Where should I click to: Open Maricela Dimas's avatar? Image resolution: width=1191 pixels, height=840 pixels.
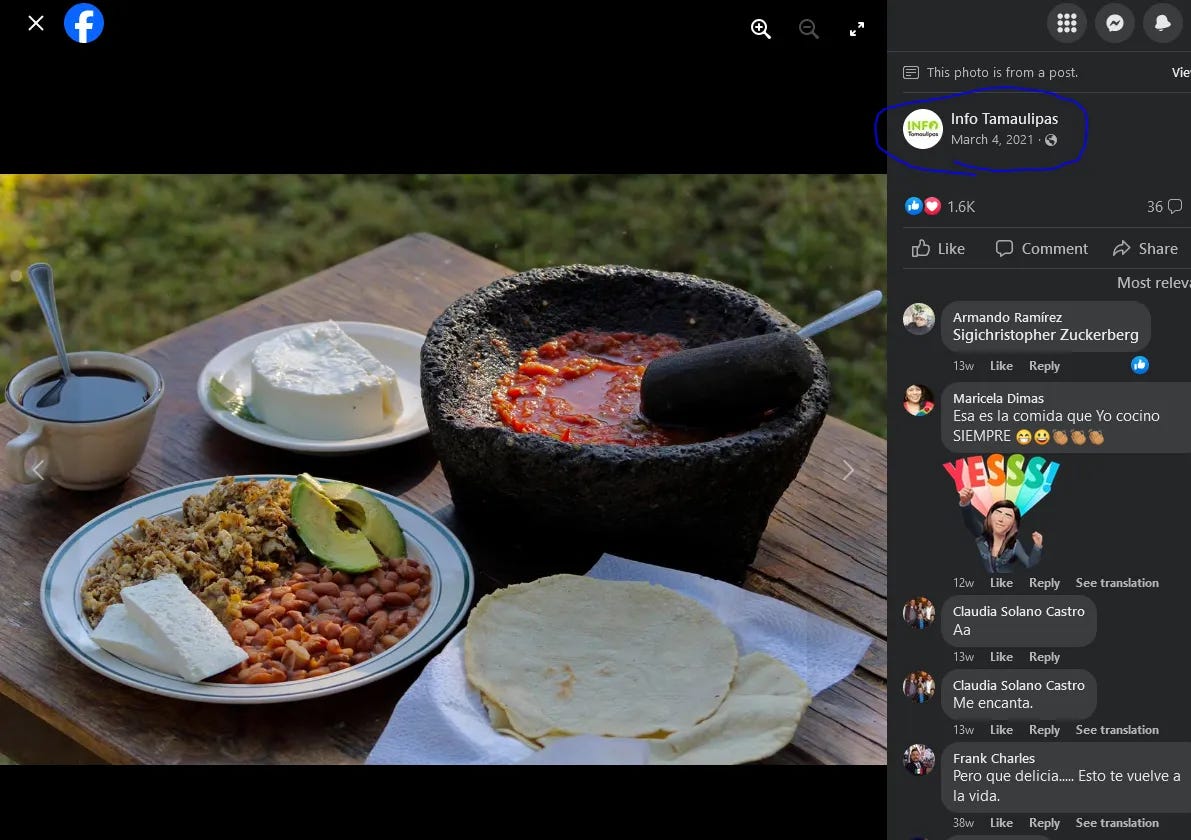(918, 400)
